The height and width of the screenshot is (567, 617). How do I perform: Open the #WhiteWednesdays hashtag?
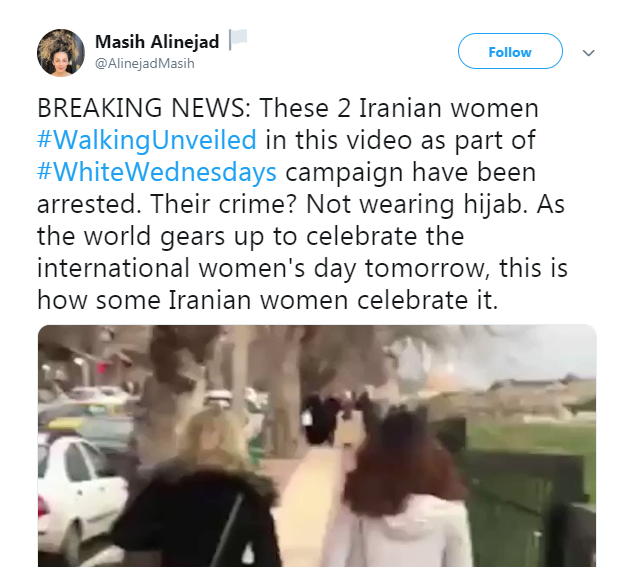pyautogui.click(x=157, y=172)
